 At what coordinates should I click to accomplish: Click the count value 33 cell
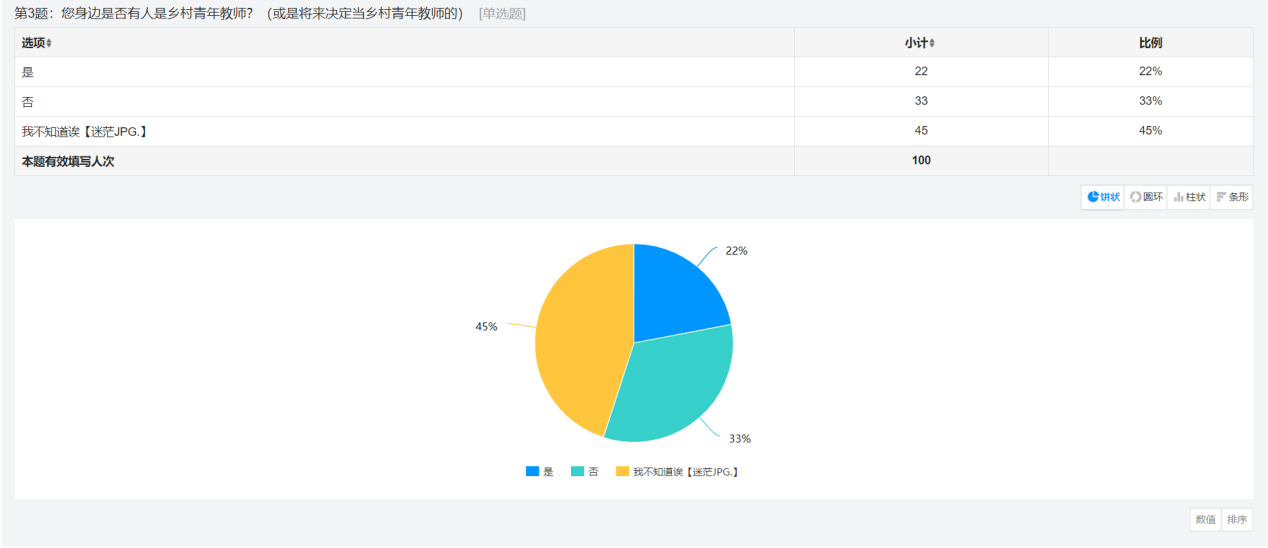point(921,101)
